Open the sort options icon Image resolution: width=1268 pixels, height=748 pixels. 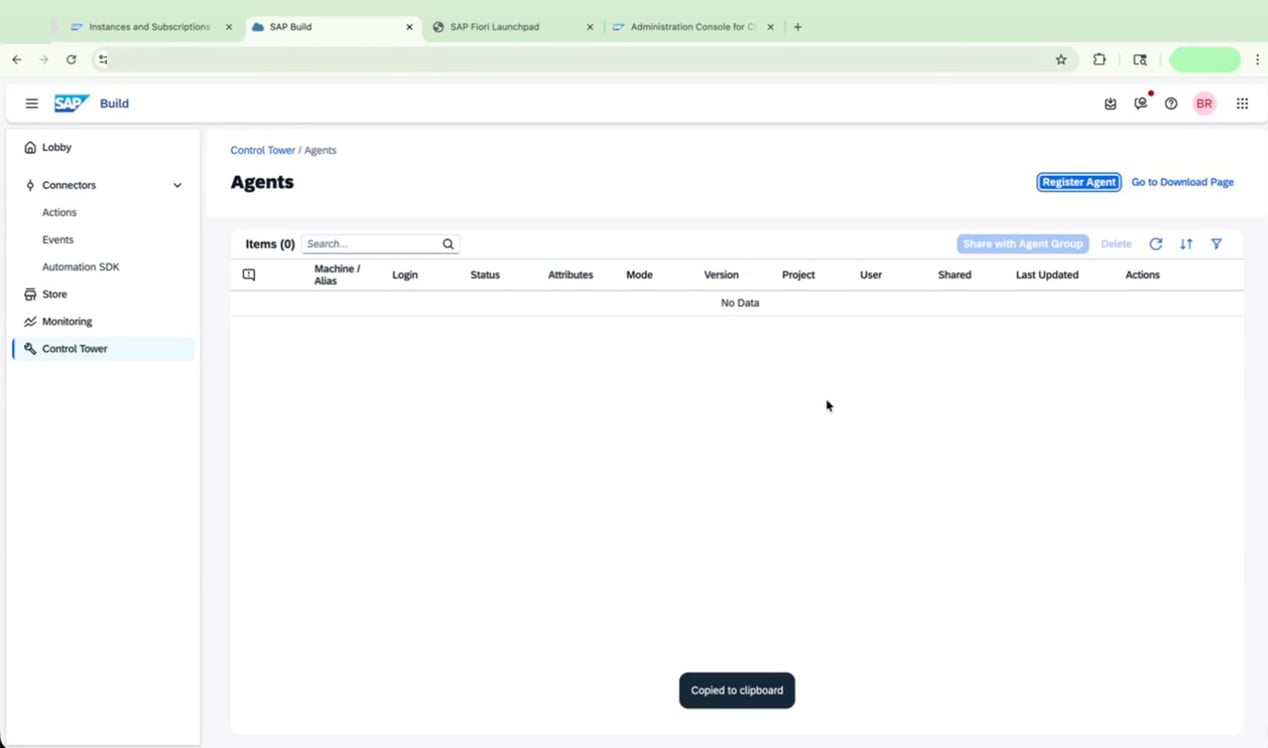(1186, 244)
